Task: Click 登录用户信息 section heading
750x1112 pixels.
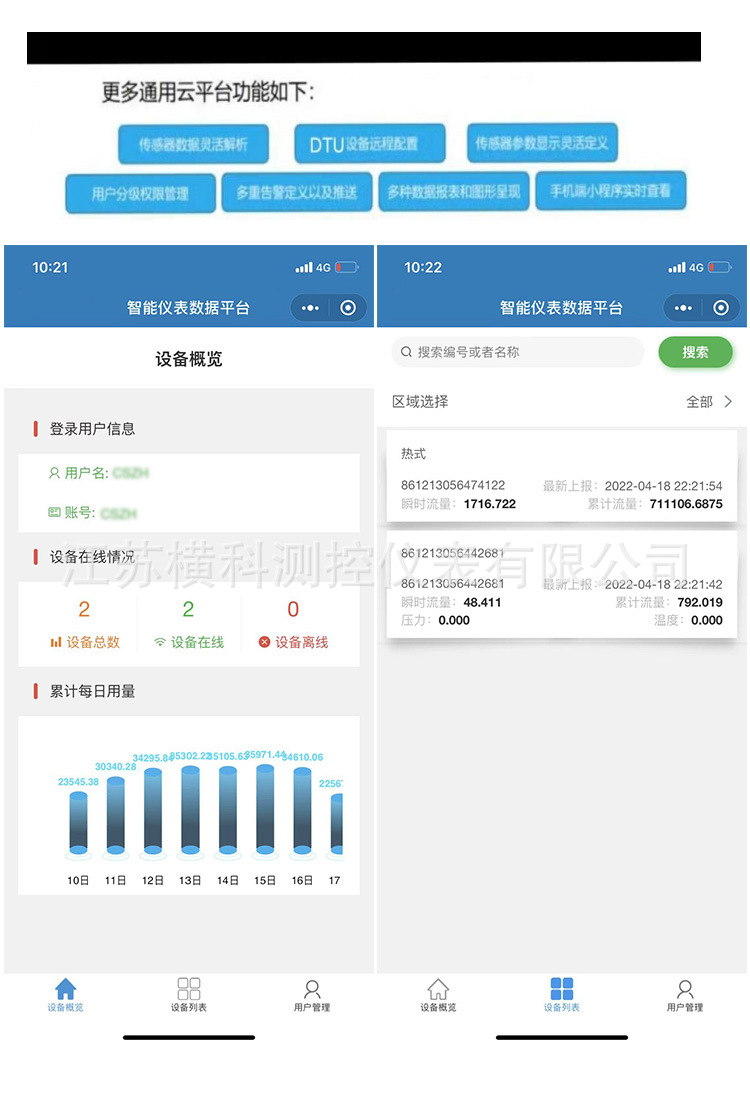Action: (92, 428)
